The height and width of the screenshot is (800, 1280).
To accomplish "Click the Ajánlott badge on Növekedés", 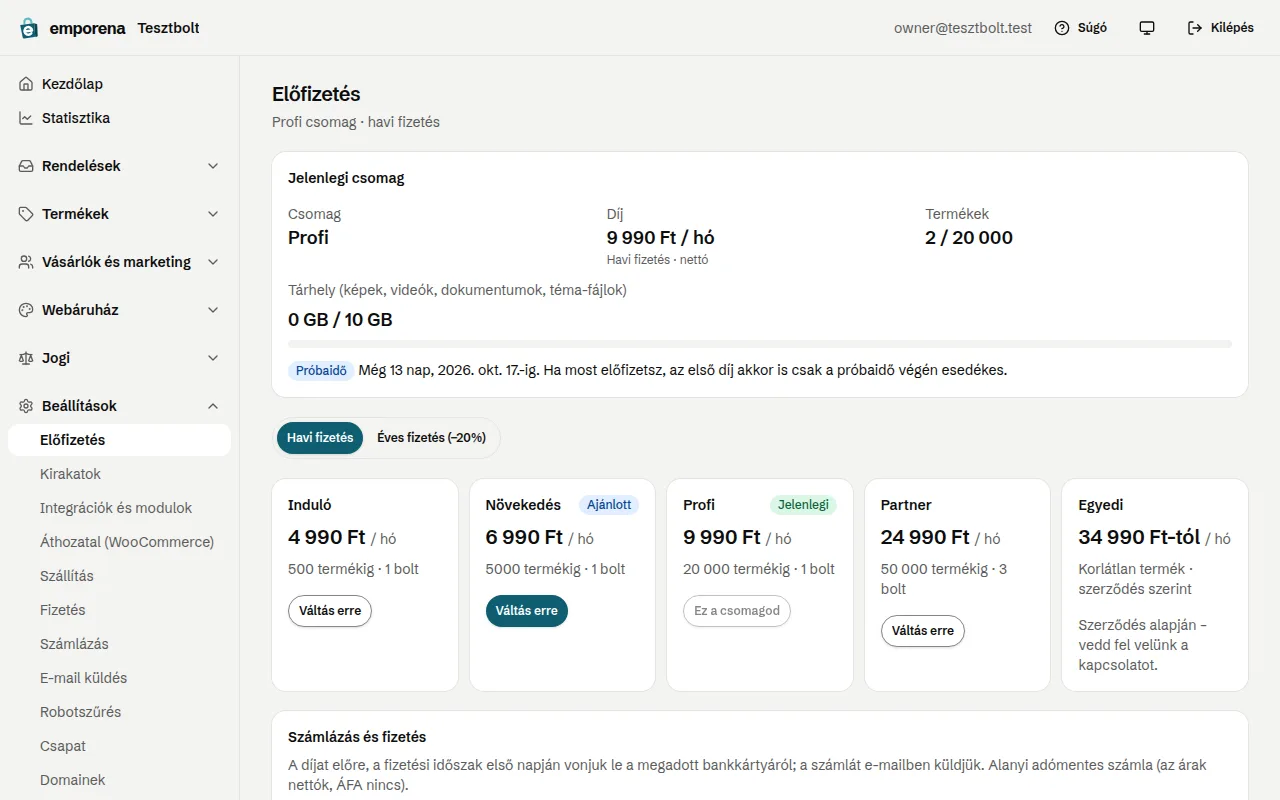I will 609,505.
